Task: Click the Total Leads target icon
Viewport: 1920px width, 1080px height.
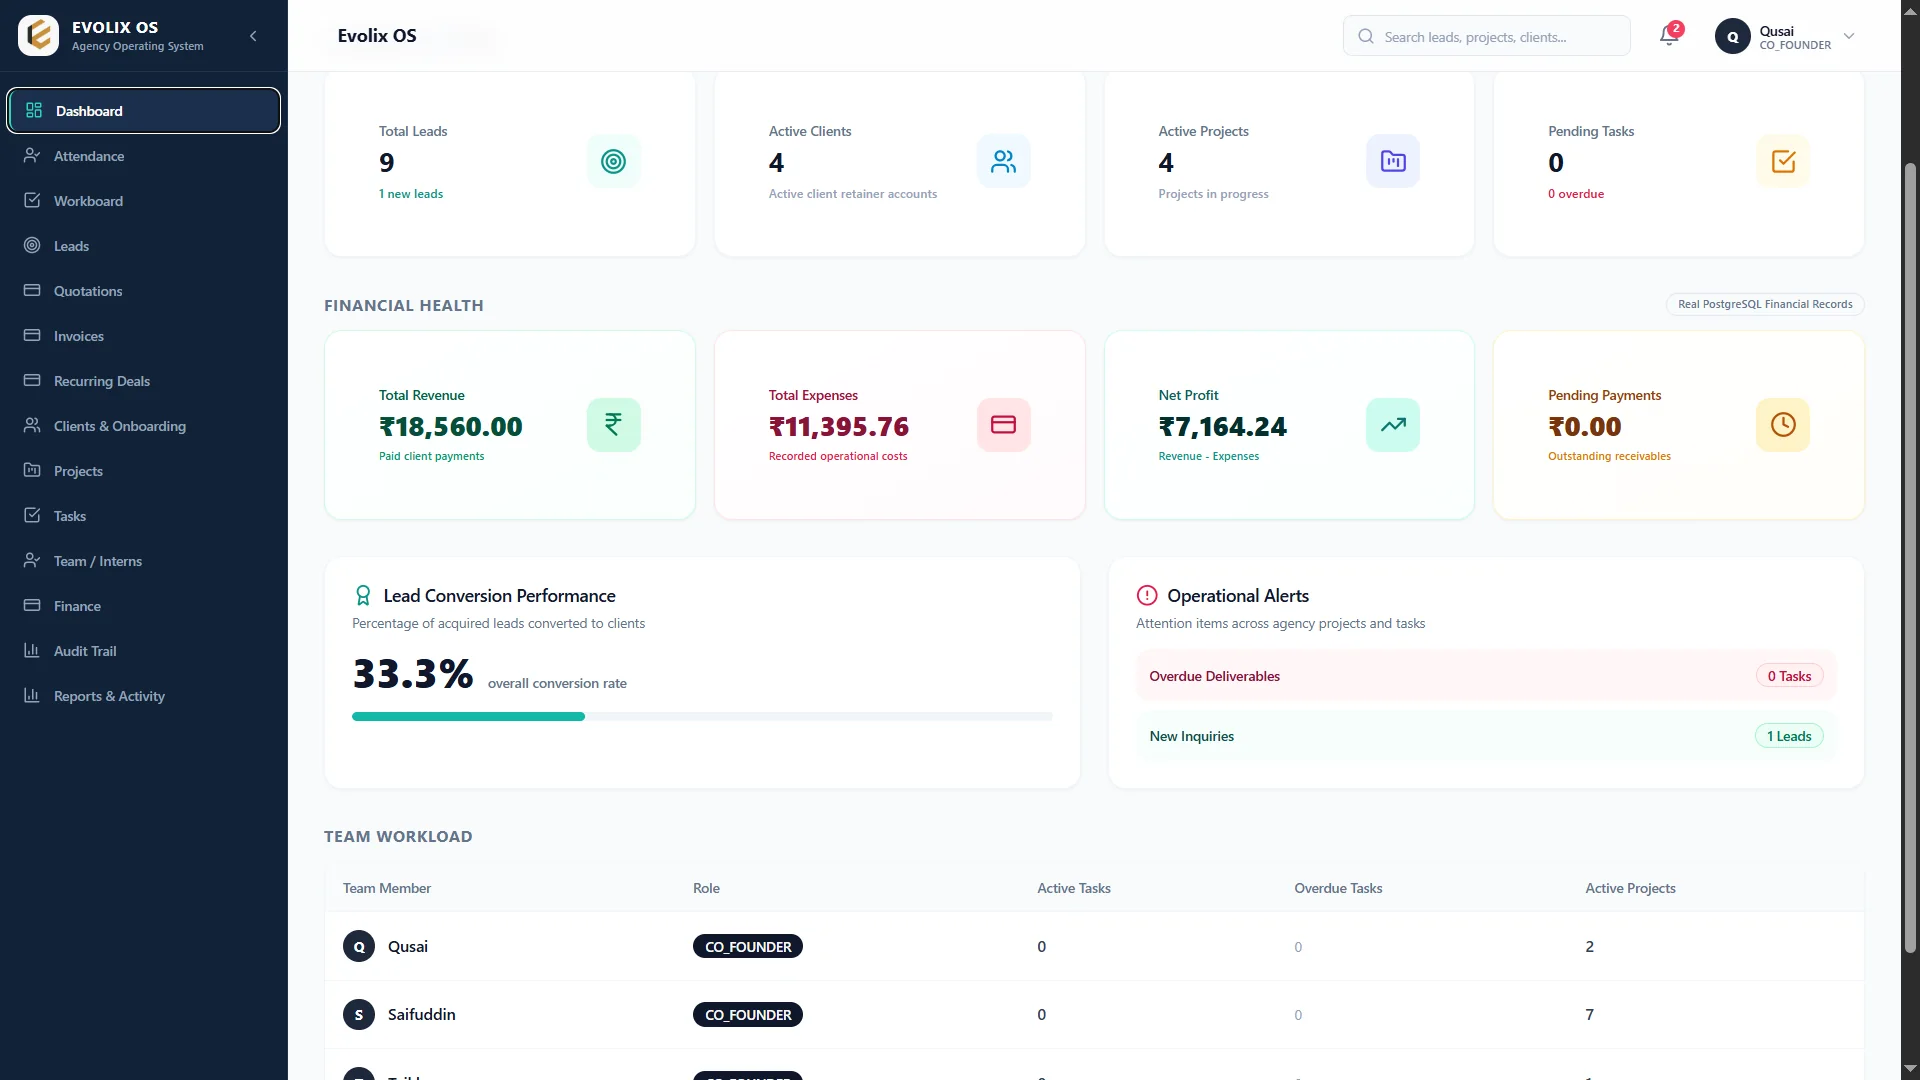Action: pos(613,161)
